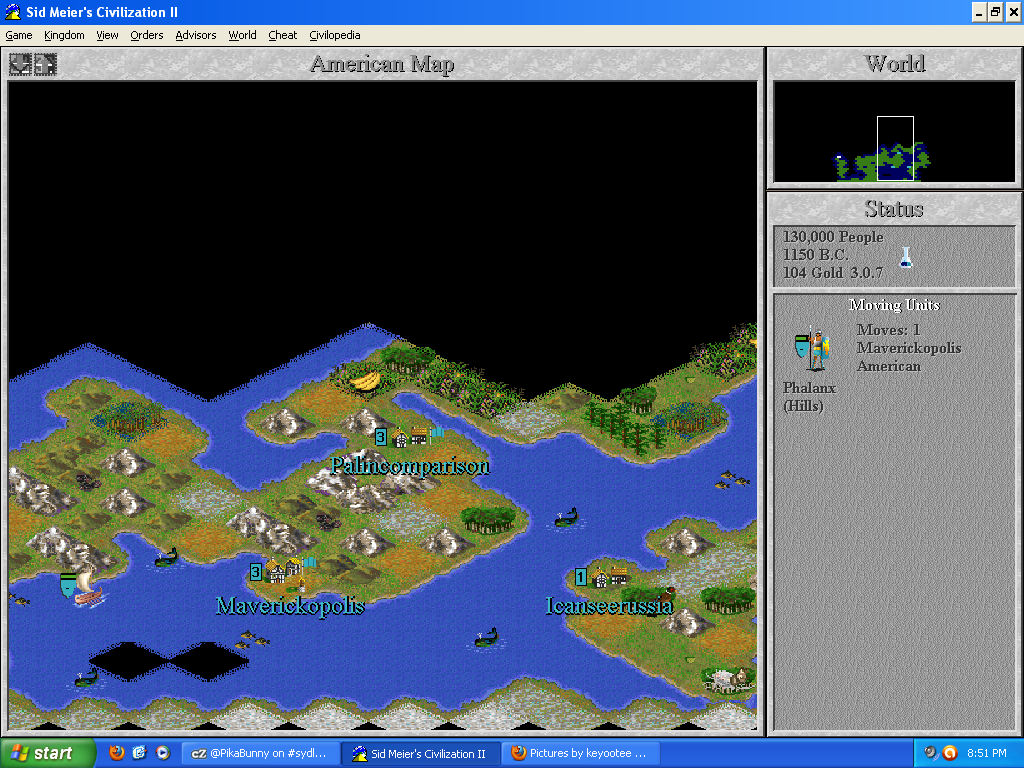Switch to @PikaBunny chat taskbar window

pyautogui.click(x=261, y=753)
